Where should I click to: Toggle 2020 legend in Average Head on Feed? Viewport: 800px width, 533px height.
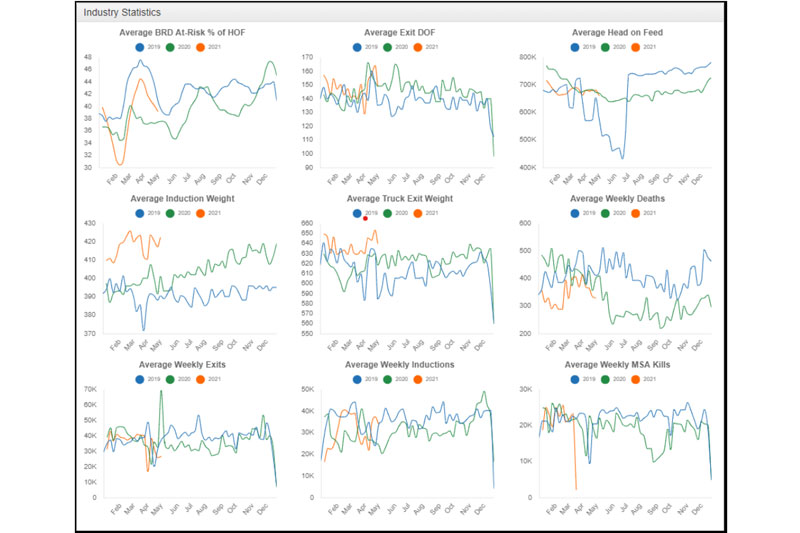(613, 47)
